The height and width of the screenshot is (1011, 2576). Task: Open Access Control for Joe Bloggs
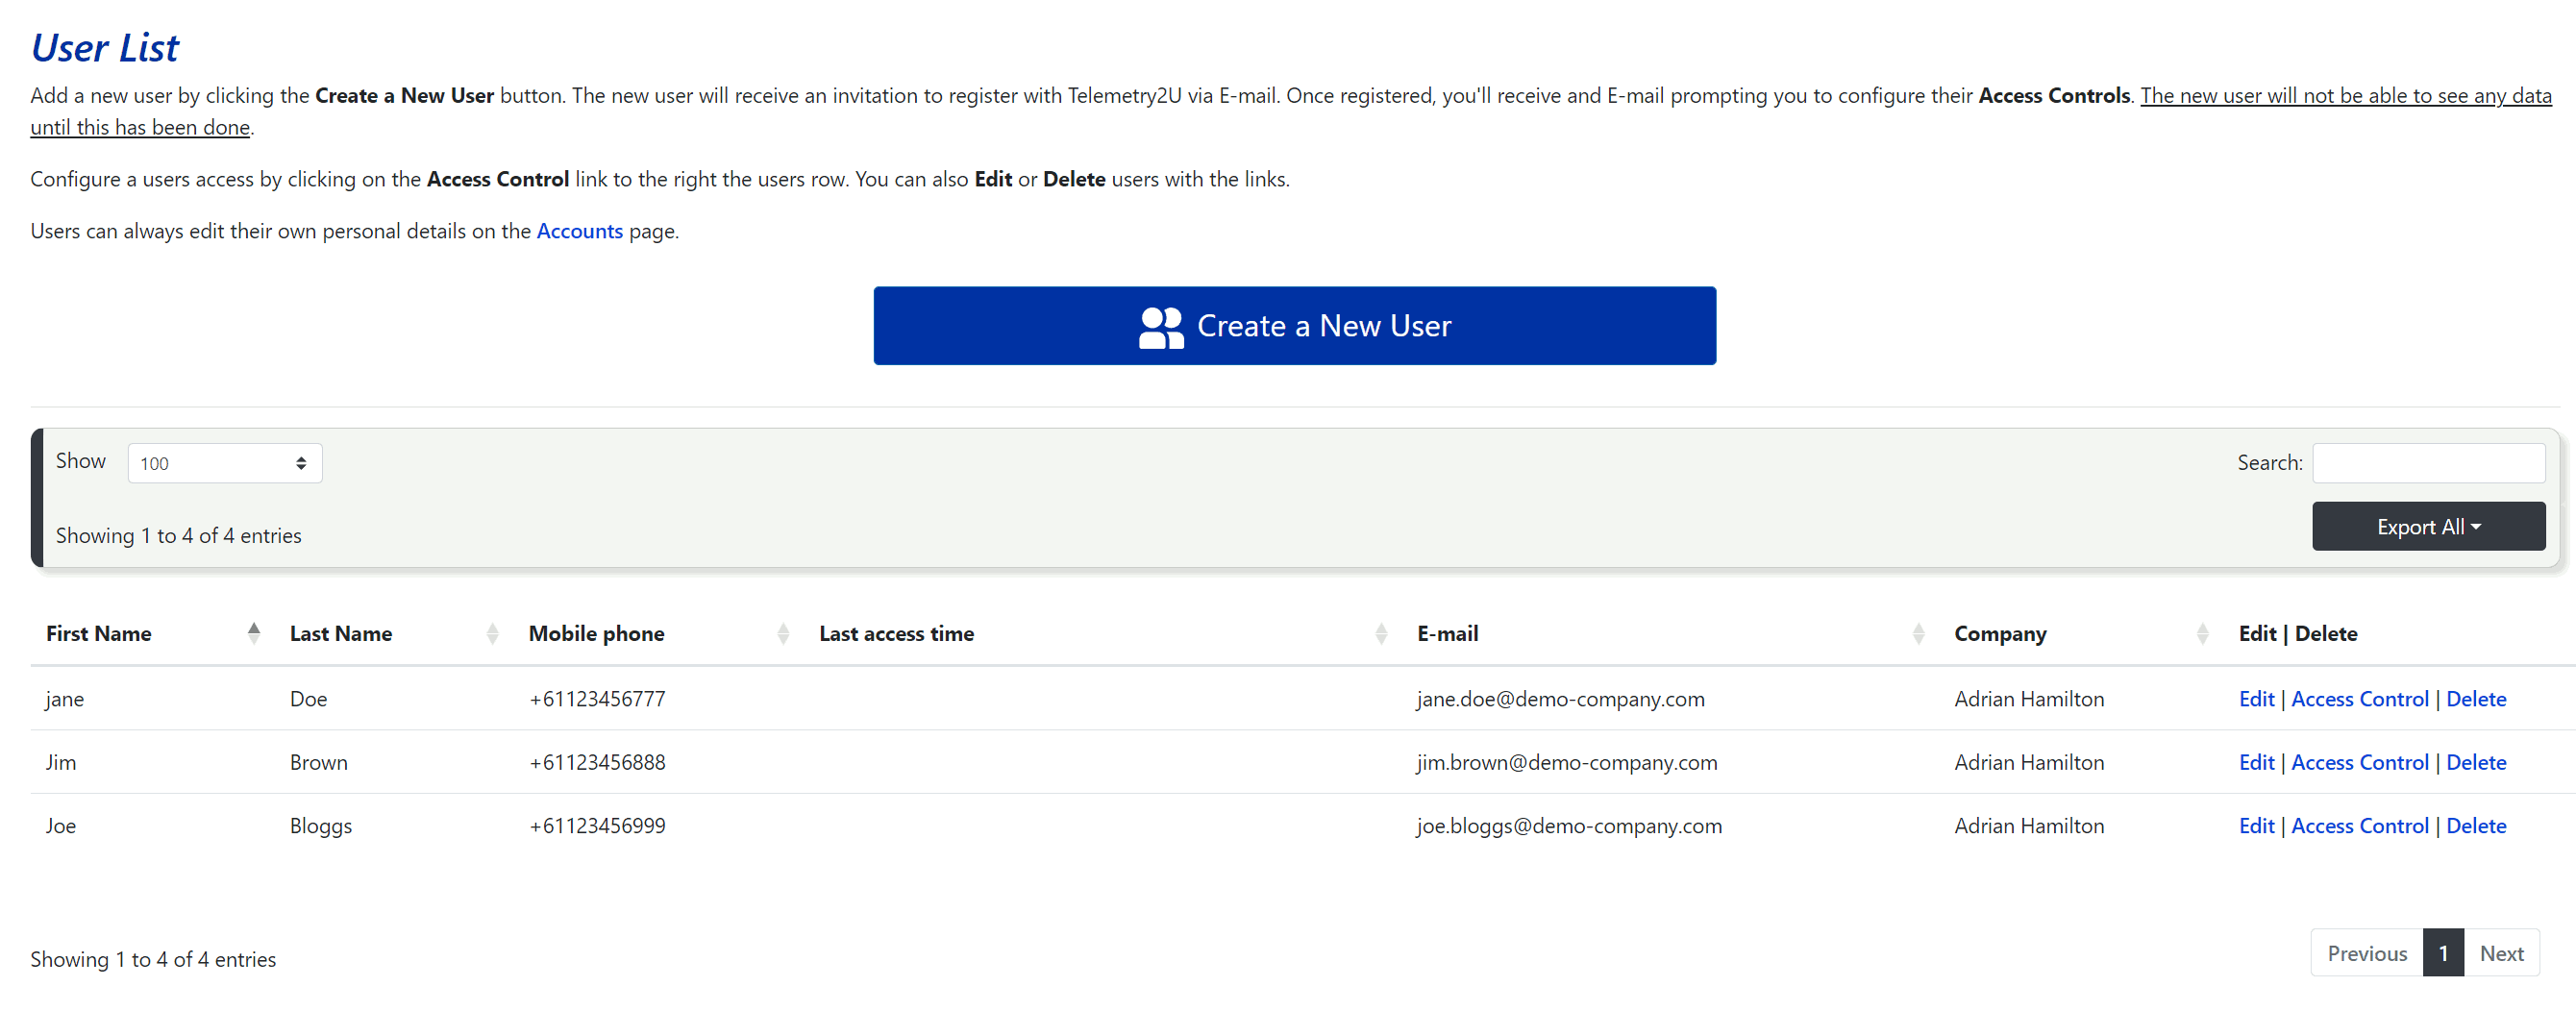(2359, 826)
